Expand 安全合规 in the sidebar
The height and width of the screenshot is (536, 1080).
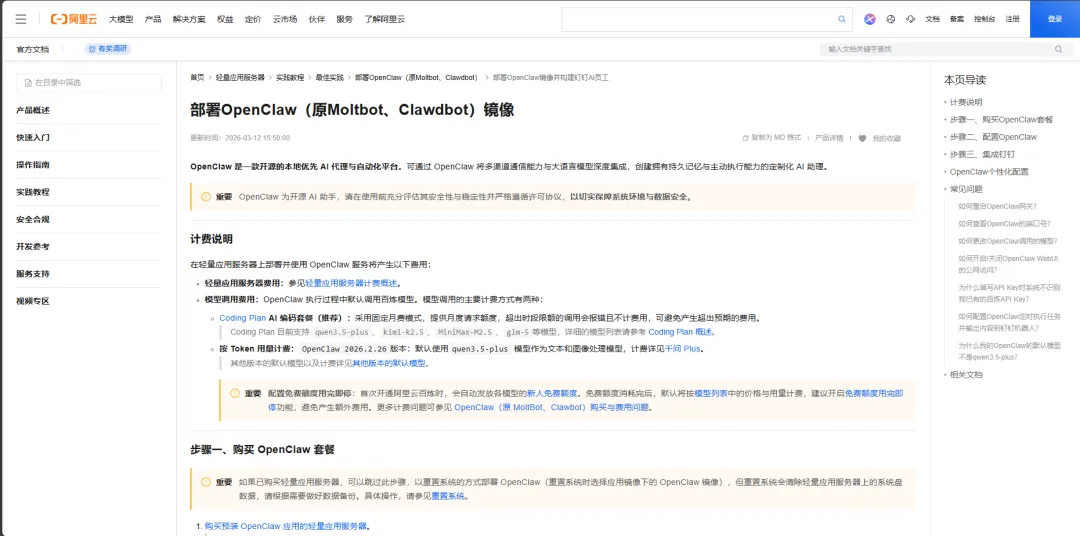pos(33,220)
